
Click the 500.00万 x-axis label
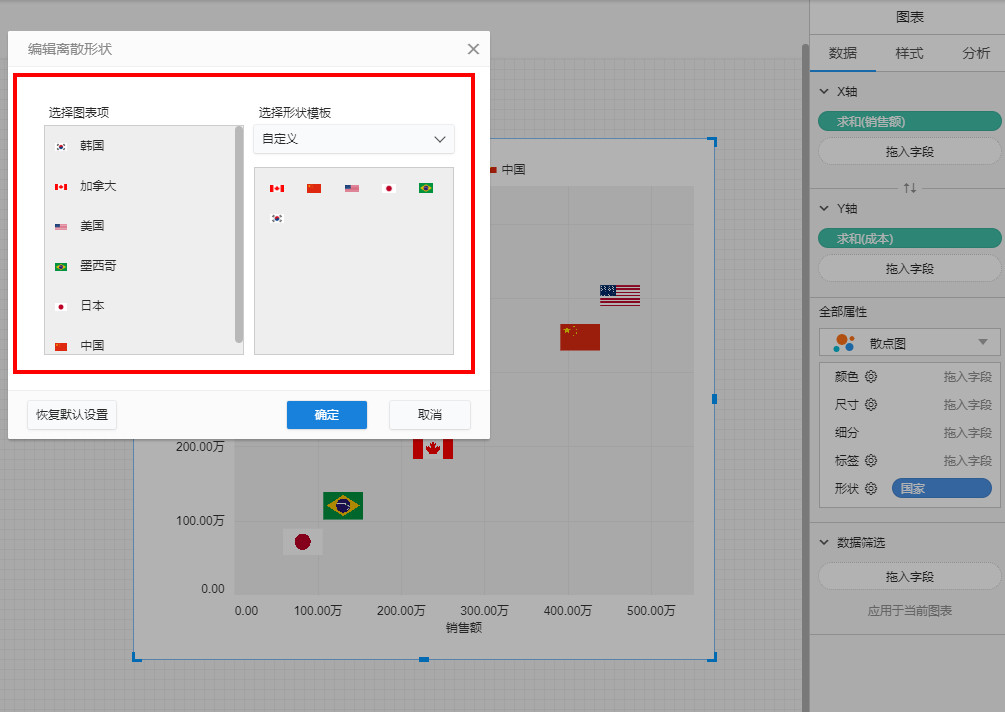[x=651, y=611]
